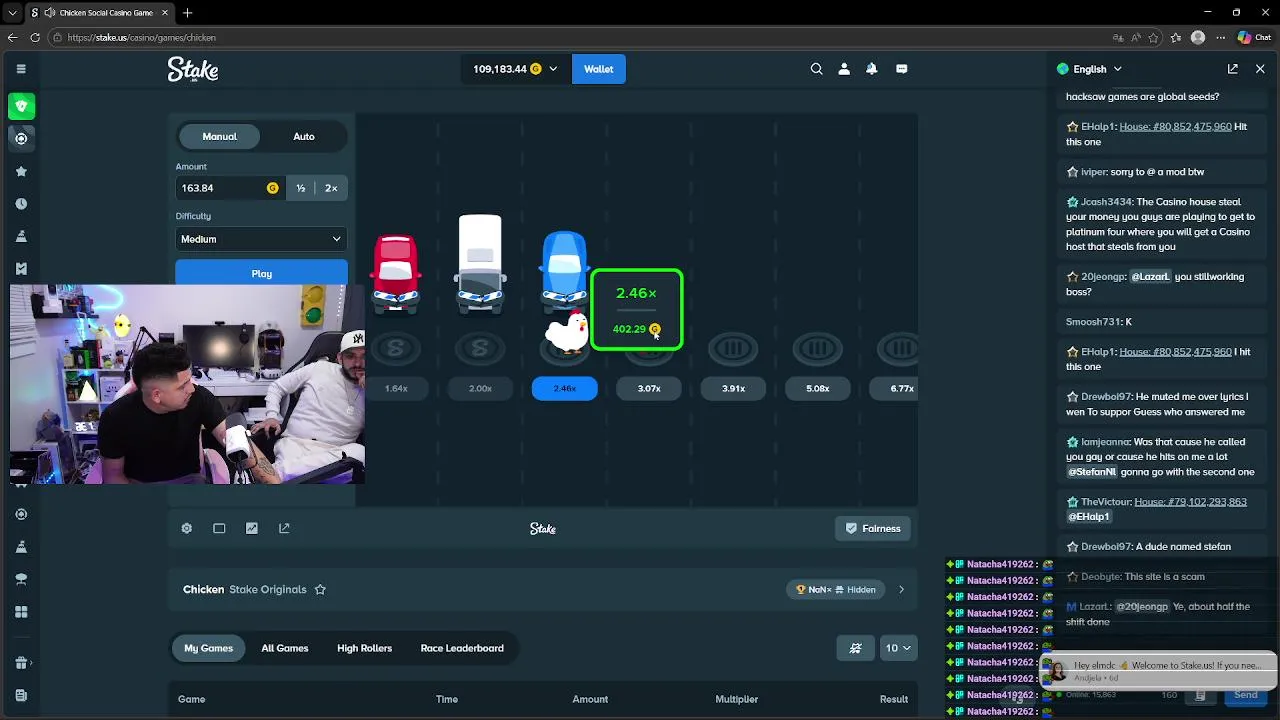Open the Wallet
The height and width of the screenshot is (720, 1280).
(x=599, y=69)
